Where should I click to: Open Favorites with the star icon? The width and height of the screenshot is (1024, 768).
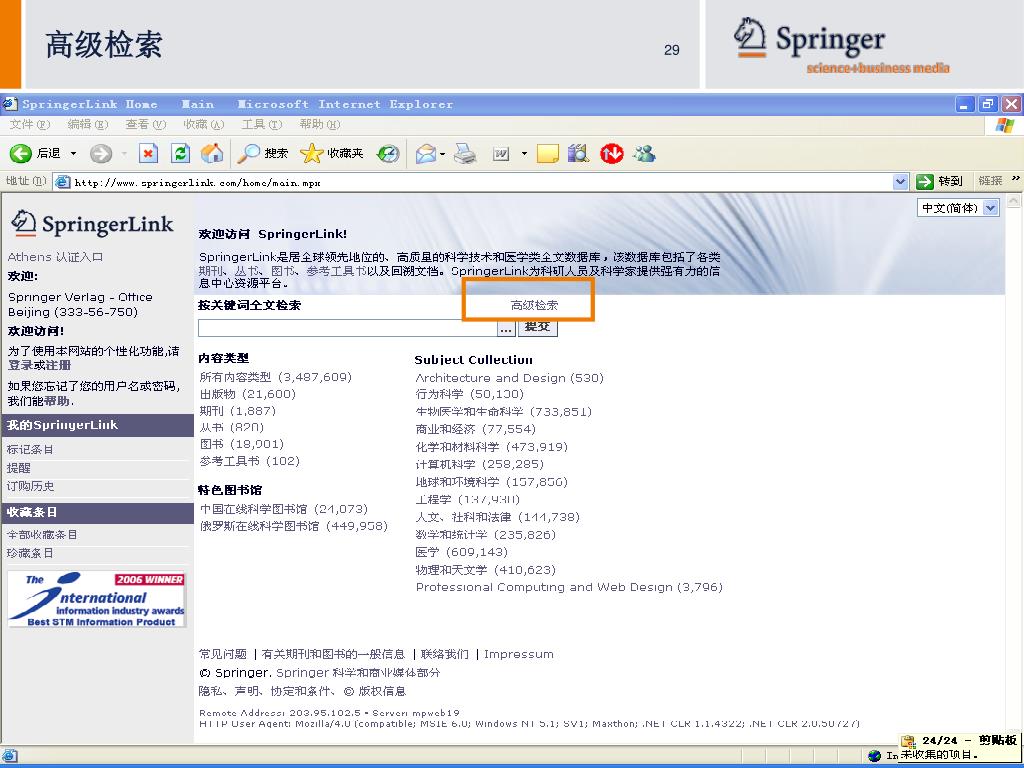[312, 153]
